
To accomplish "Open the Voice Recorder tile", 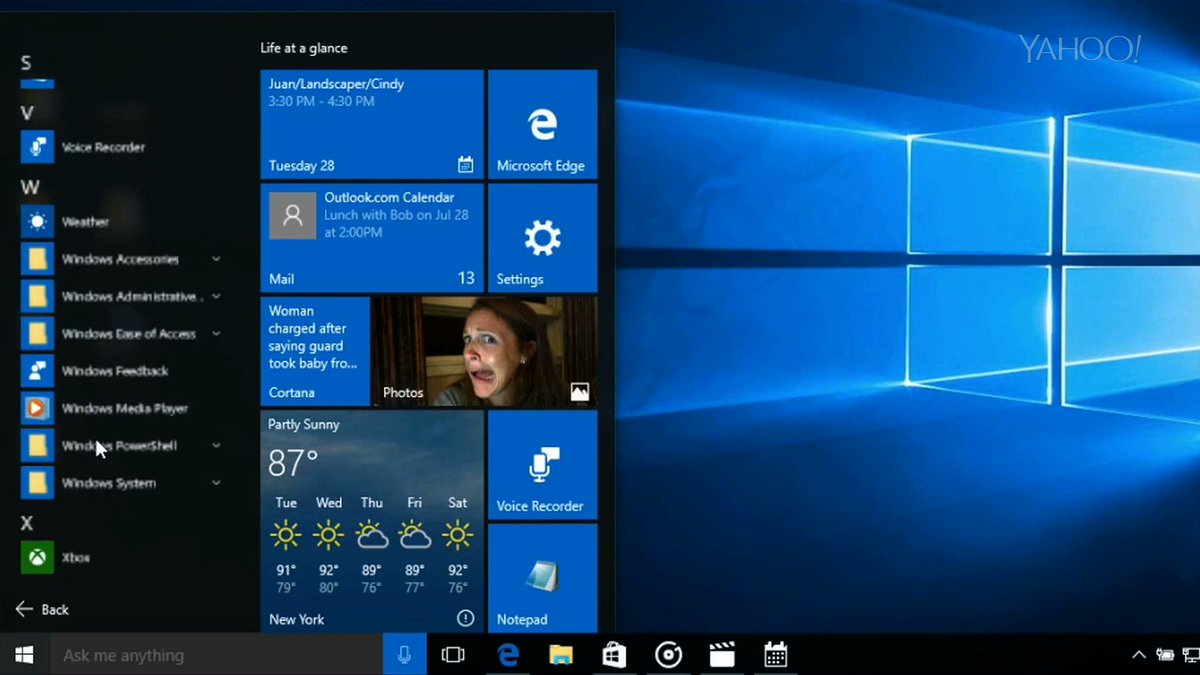I will [542, 465].
